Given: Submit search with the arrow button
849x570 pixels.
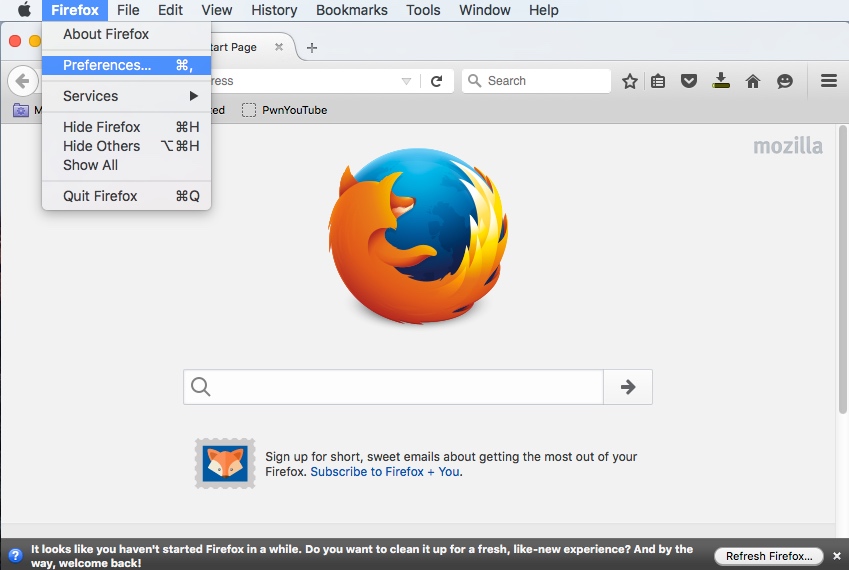Looking at the screenshot, I should [x=628, y=386].
